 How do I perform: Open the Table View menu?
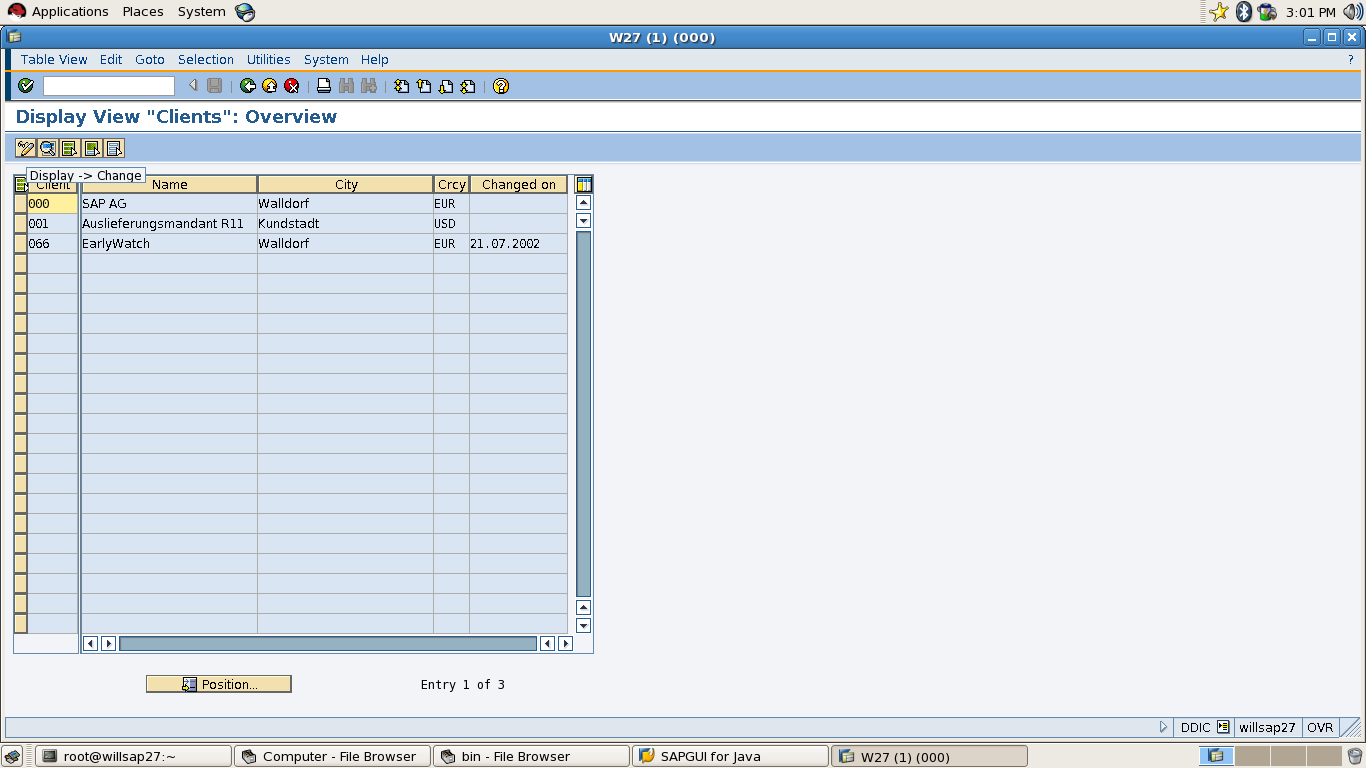coord(54,59)
